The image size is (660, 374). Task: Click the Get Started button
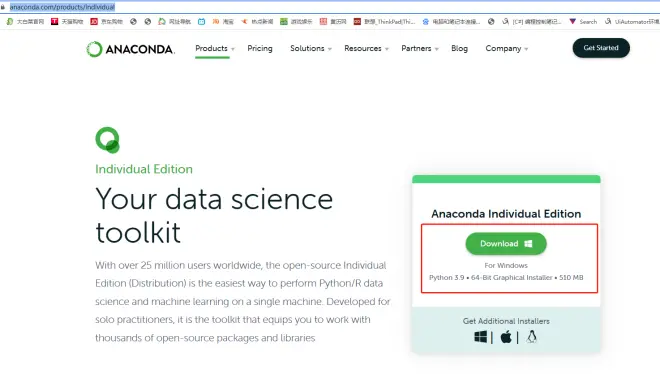point(601,48)
